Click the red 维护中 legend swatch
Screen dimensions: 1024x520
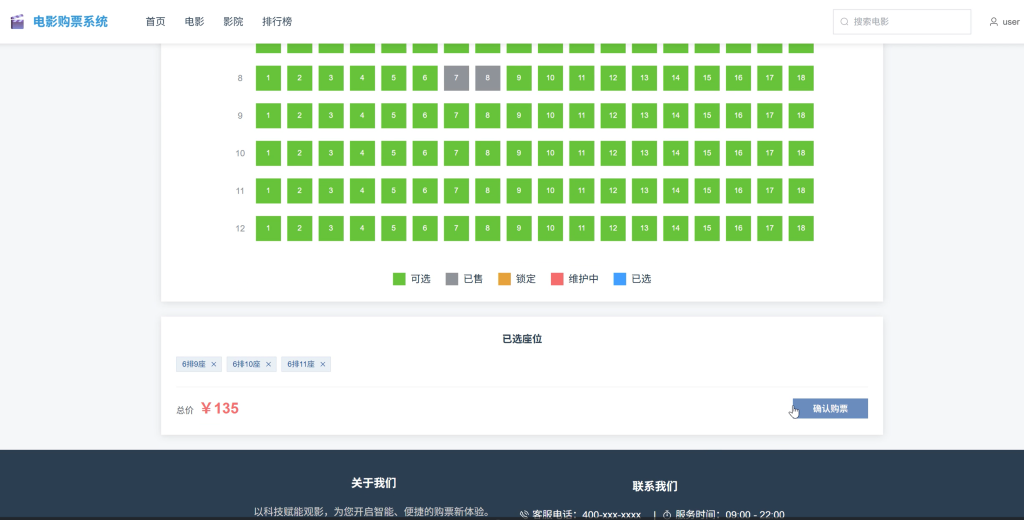coord(557,279)
